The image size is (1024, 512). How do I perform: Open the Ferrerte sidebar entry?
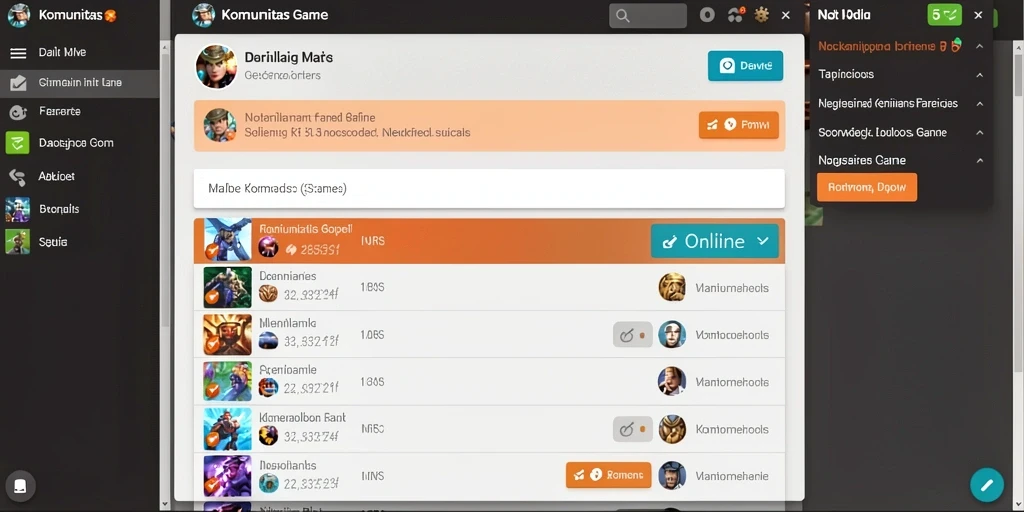(59, 112)
